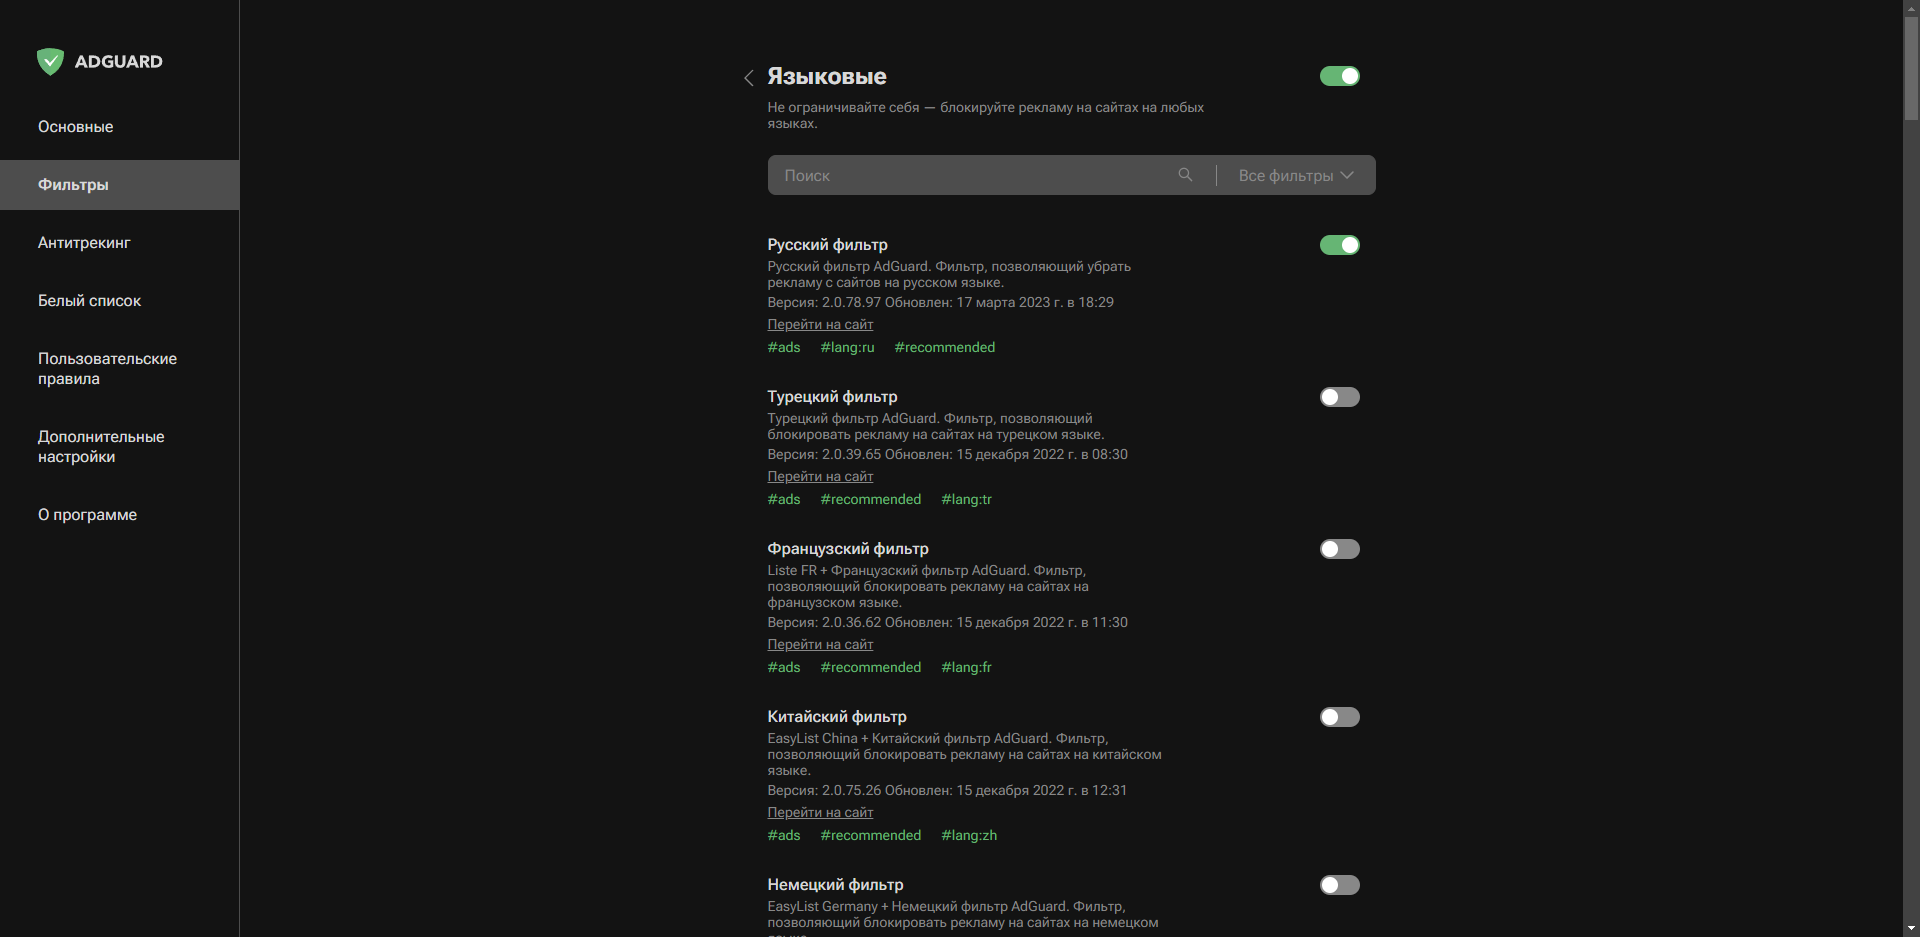Open the Все фильтры dropdown
The height and width of the screenshot is (937, 1920).
[1294, 174]
